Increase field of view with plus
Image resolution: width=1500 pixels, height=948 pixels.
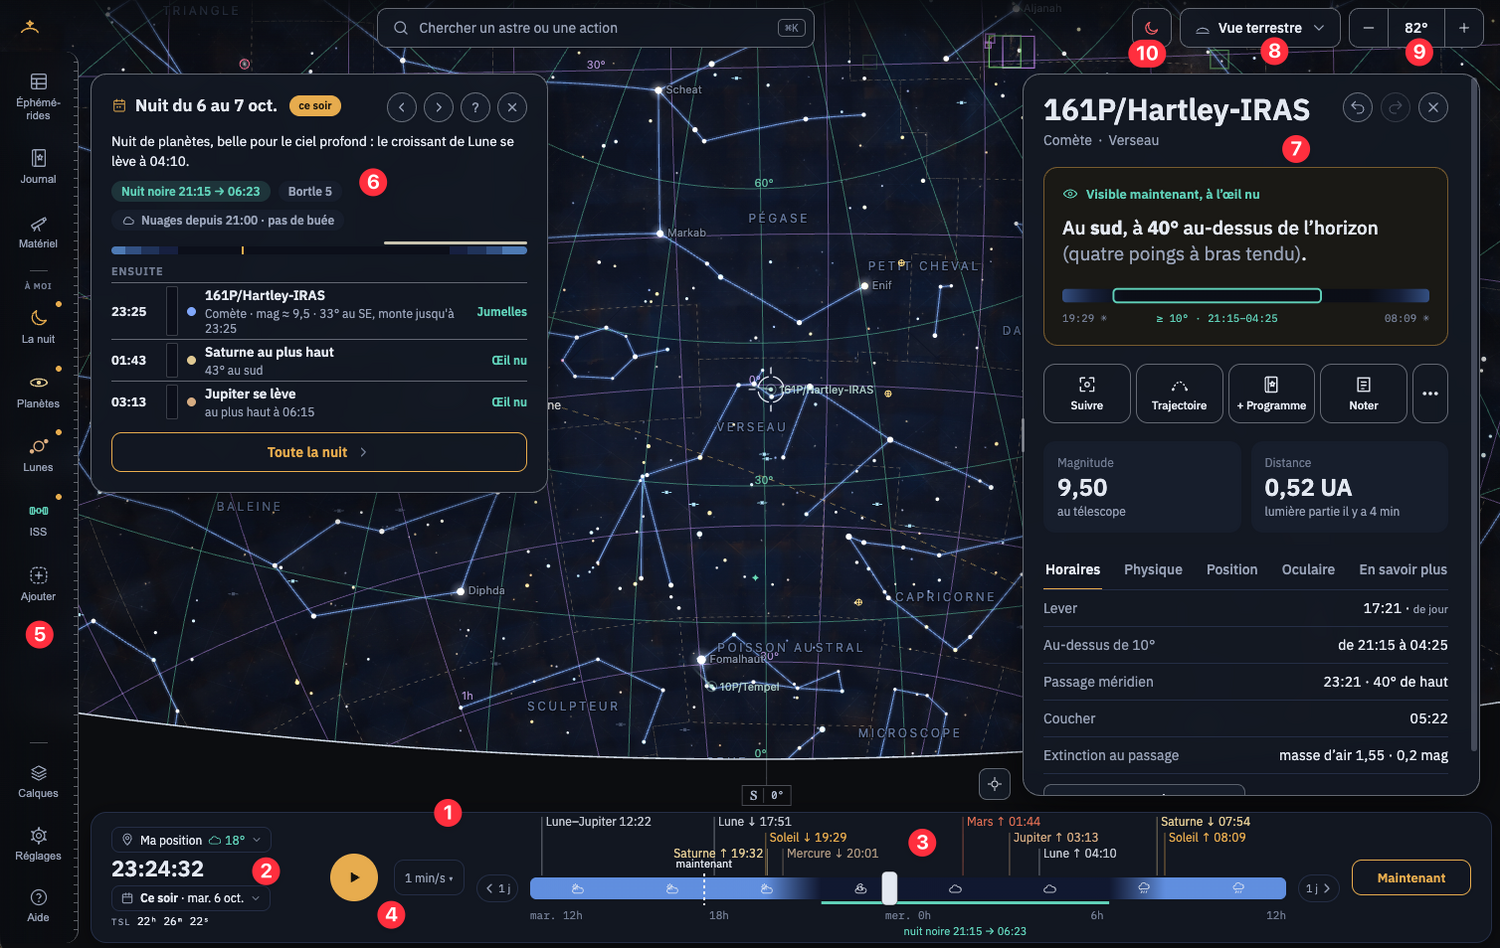(x=1464, y=28)
